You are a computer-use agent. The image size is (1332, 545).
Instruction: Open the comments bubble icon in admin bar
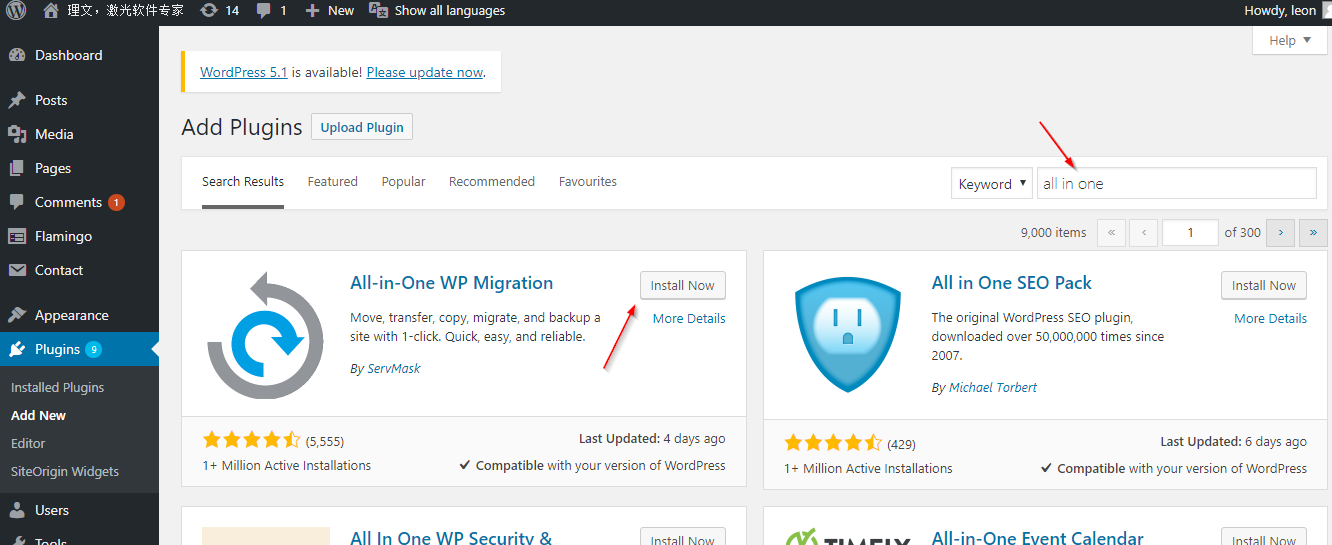click(263, 11)
